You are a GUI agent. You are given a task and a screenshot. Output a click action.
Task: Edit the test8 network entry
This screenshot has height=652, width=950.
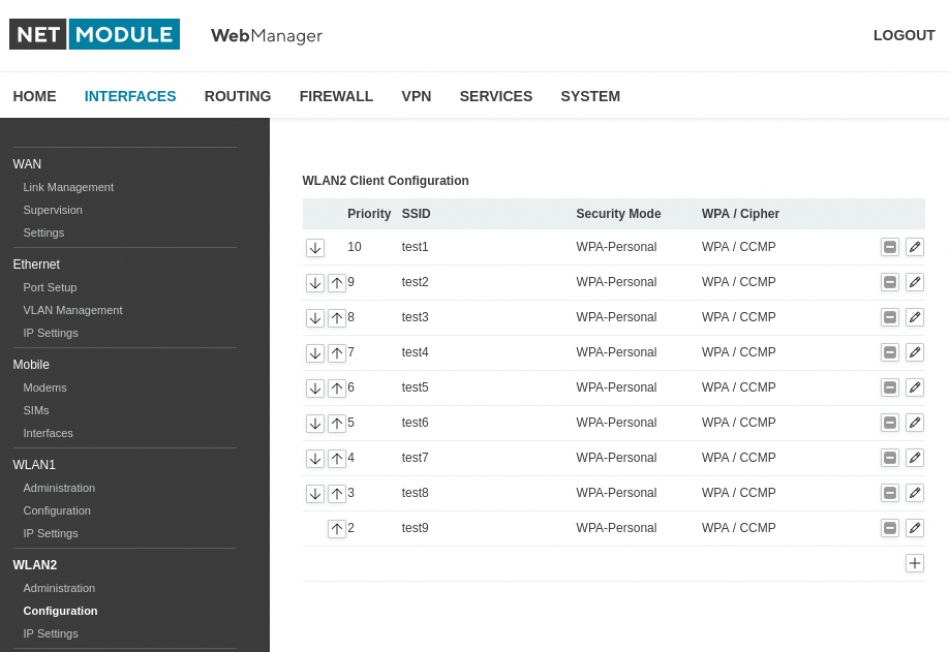(914, 493)
